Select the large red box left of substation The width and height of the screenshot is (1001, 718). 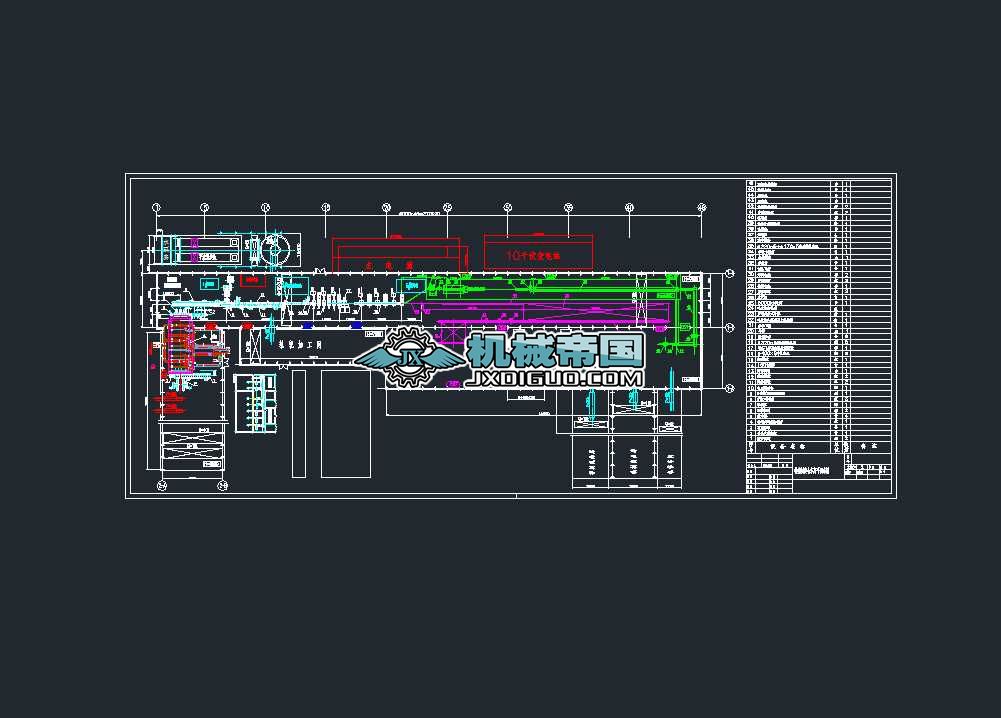pos(396,255)
